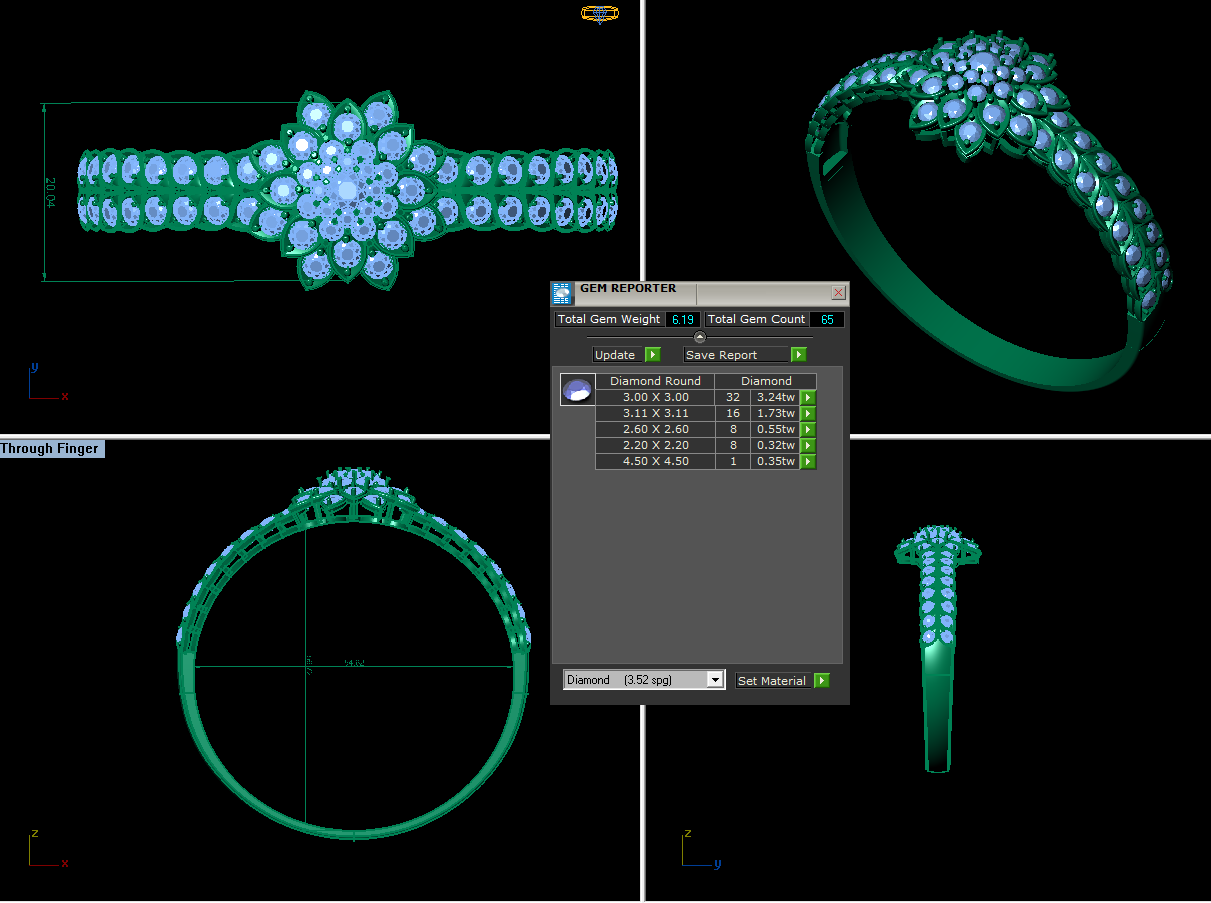Click green arrow for 0.55tw row
1211x903 pixels.
pos(808,429)
